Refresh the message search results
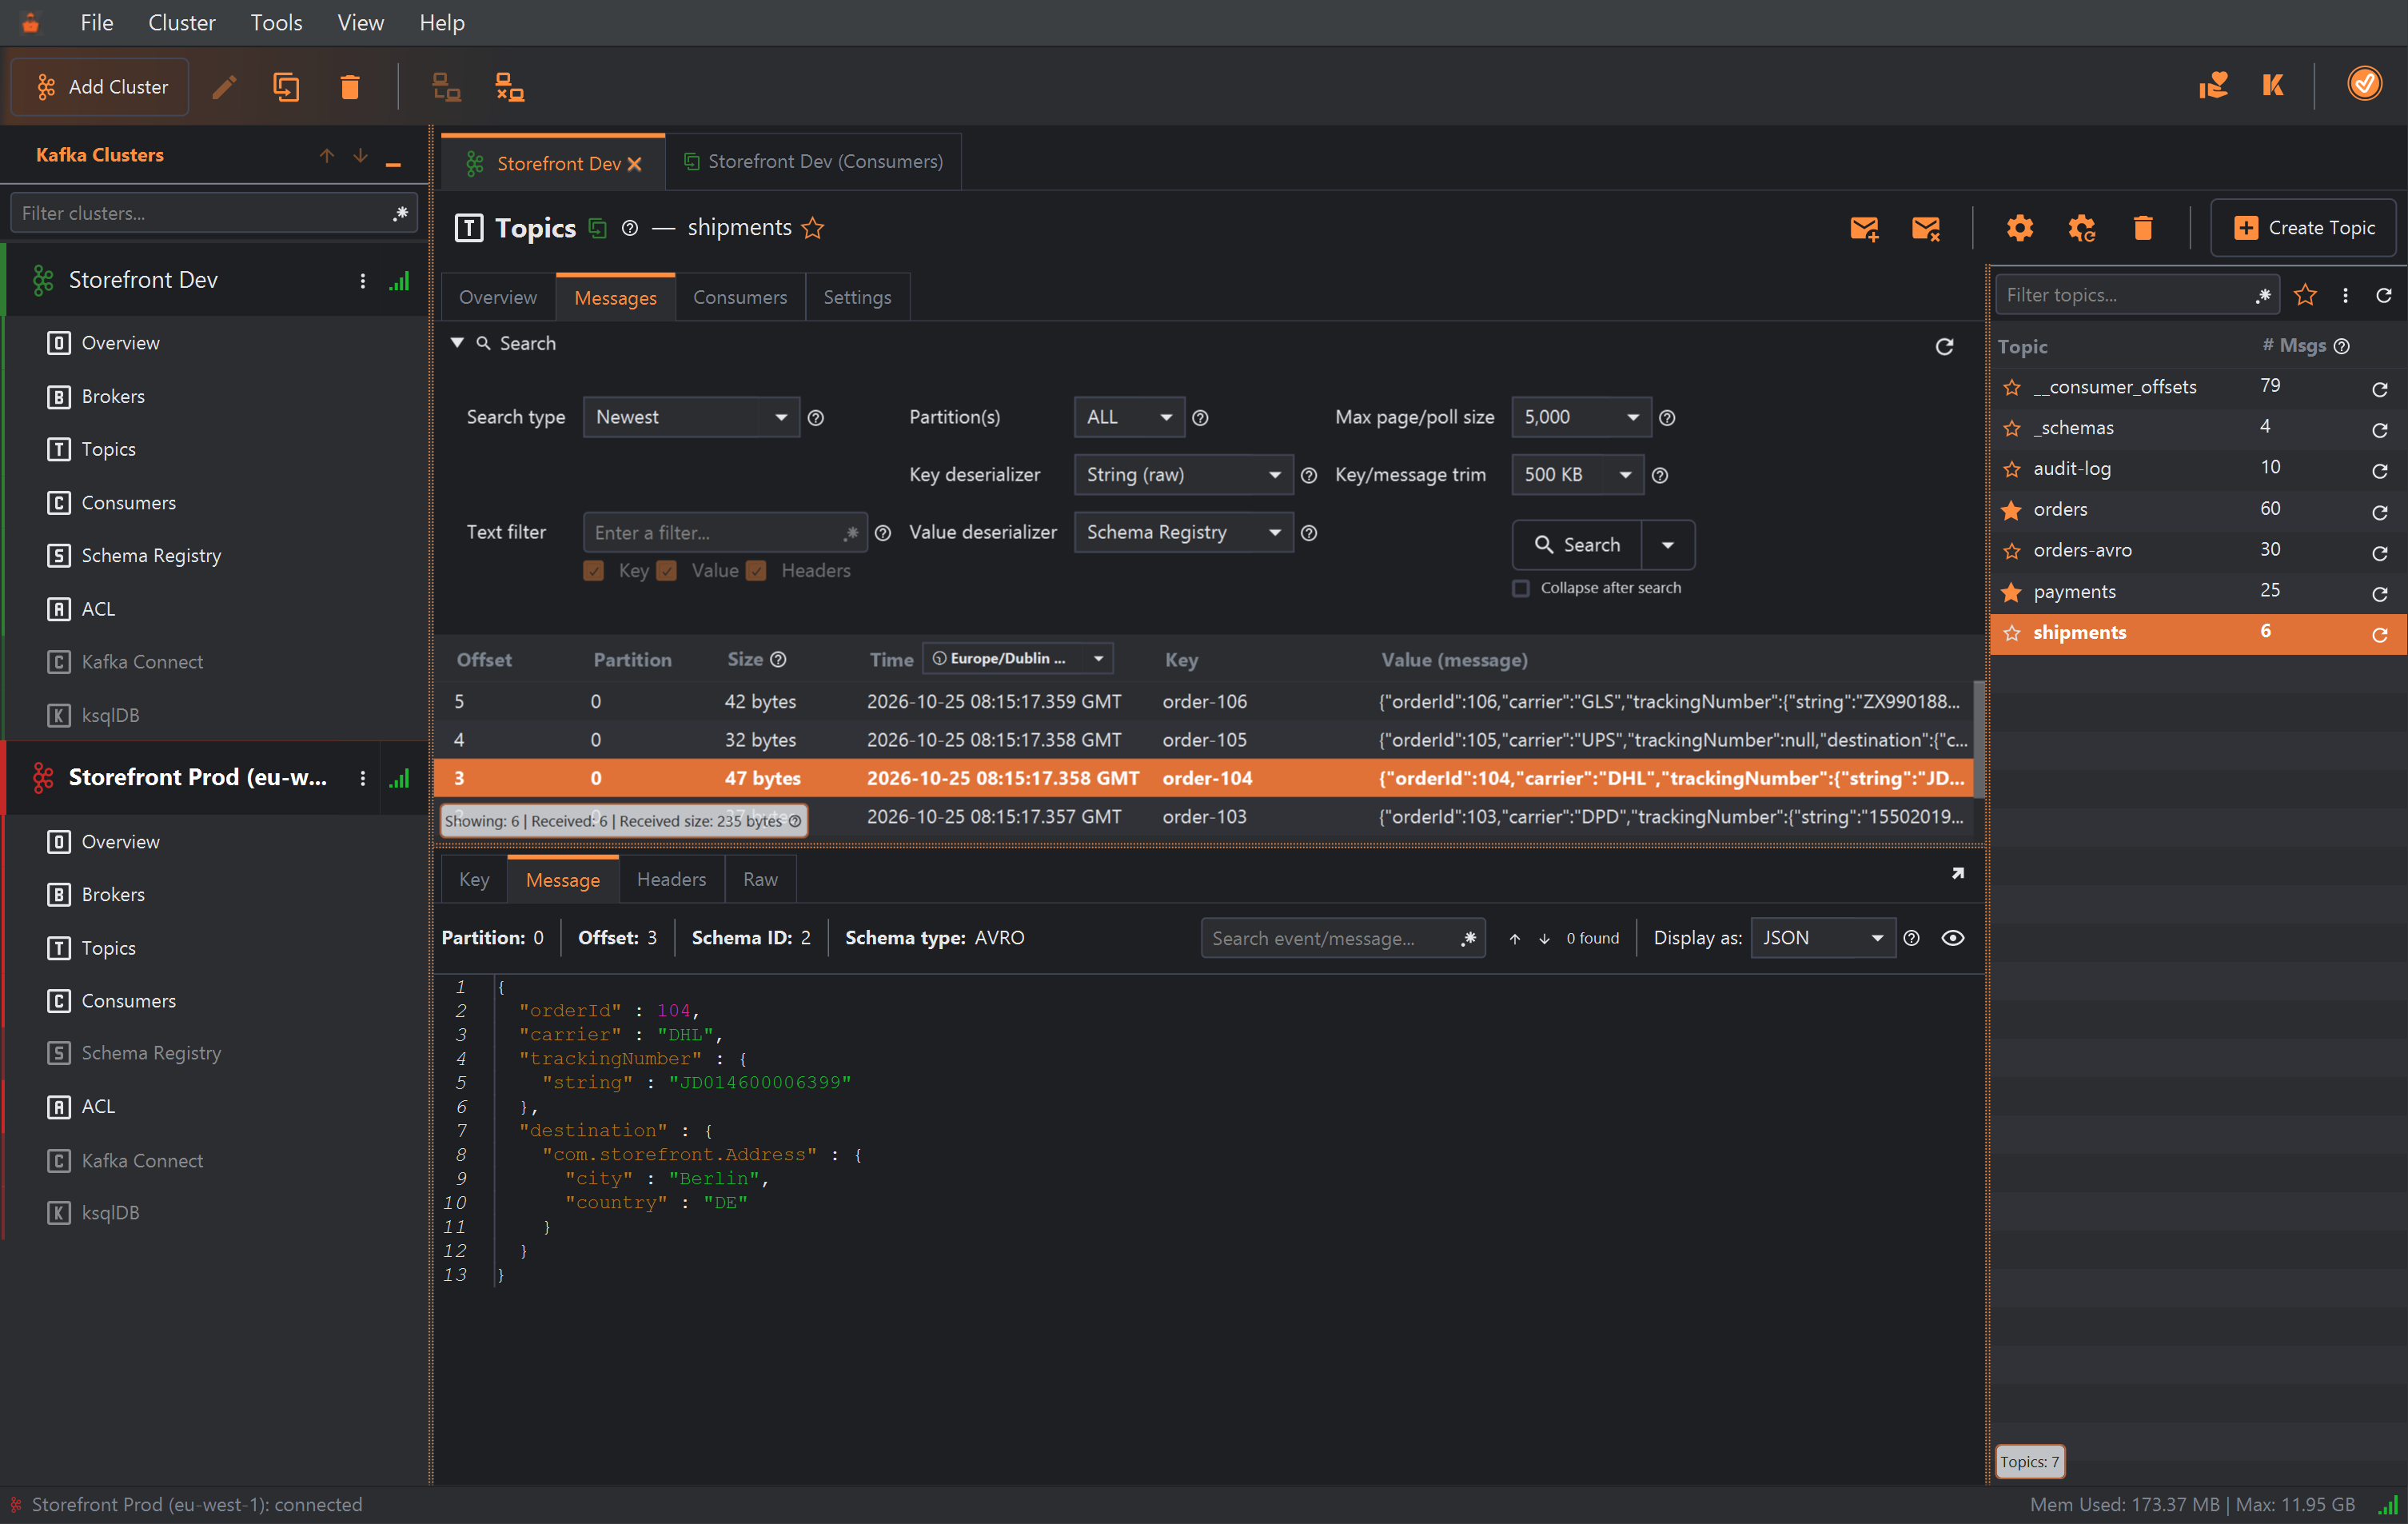2408x1524 pixels. point(1944,346)
